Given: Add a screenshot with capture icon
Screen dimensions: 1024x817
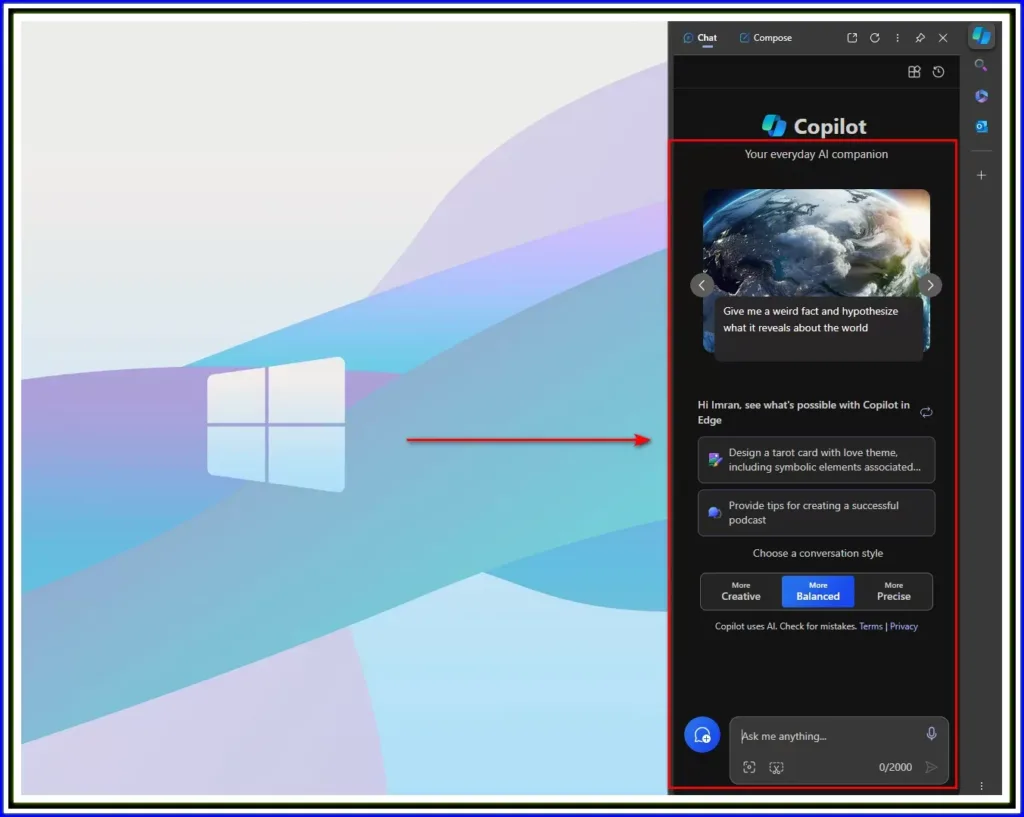Looking at the screenshot, I should point(776,767).
